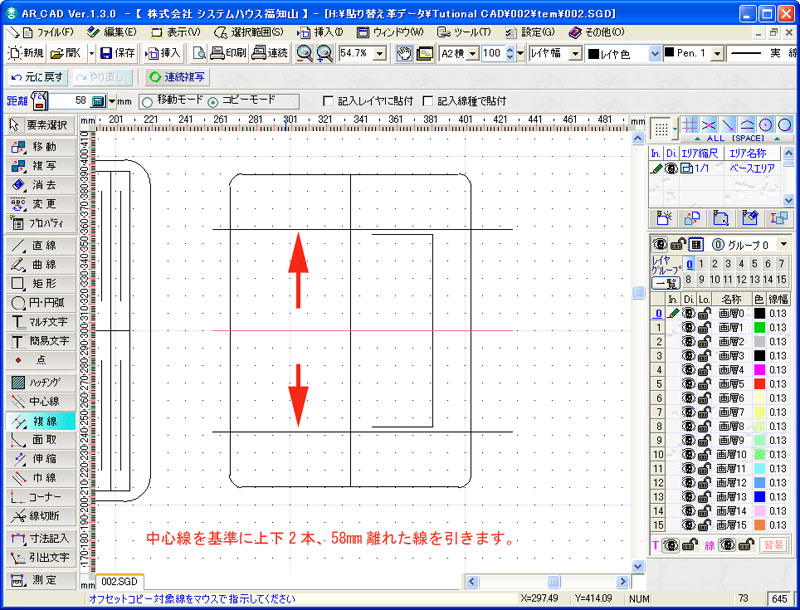This screenshot has height=610, width=800.
Task: Click the 一覧 list button
Action: 666,283
